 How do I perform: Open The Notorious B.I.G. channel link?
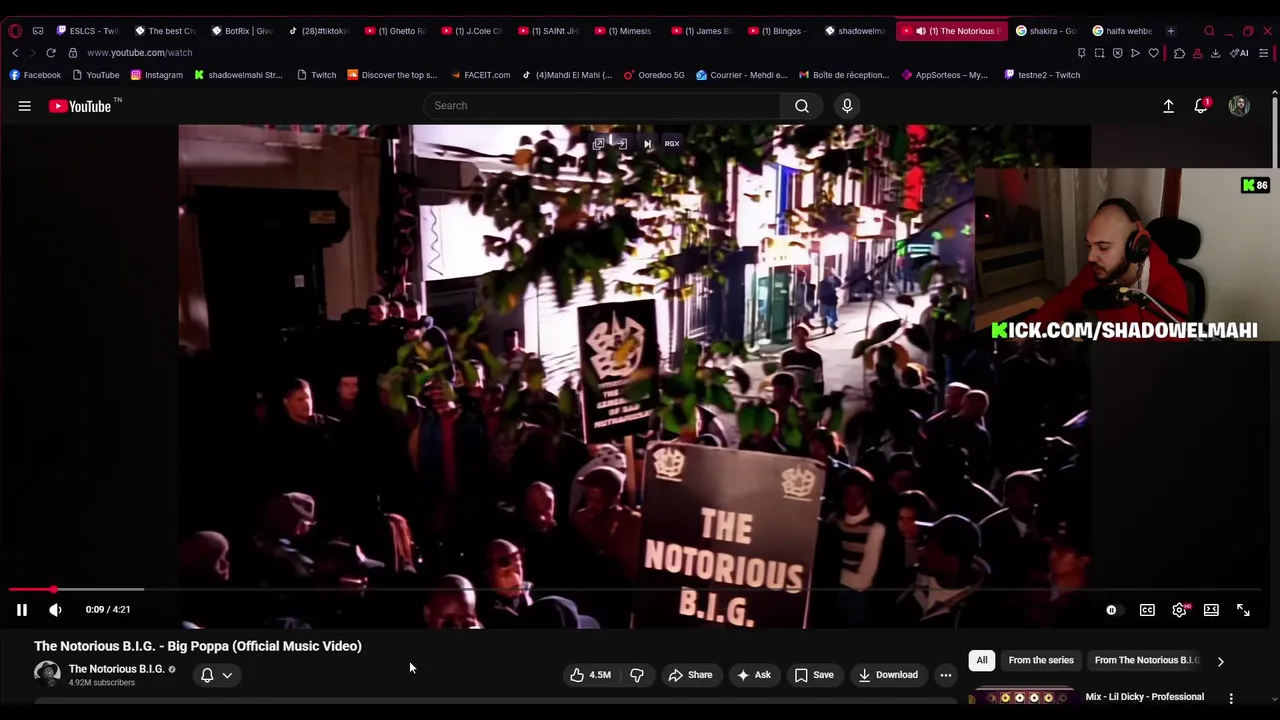[x=116, y=669]
